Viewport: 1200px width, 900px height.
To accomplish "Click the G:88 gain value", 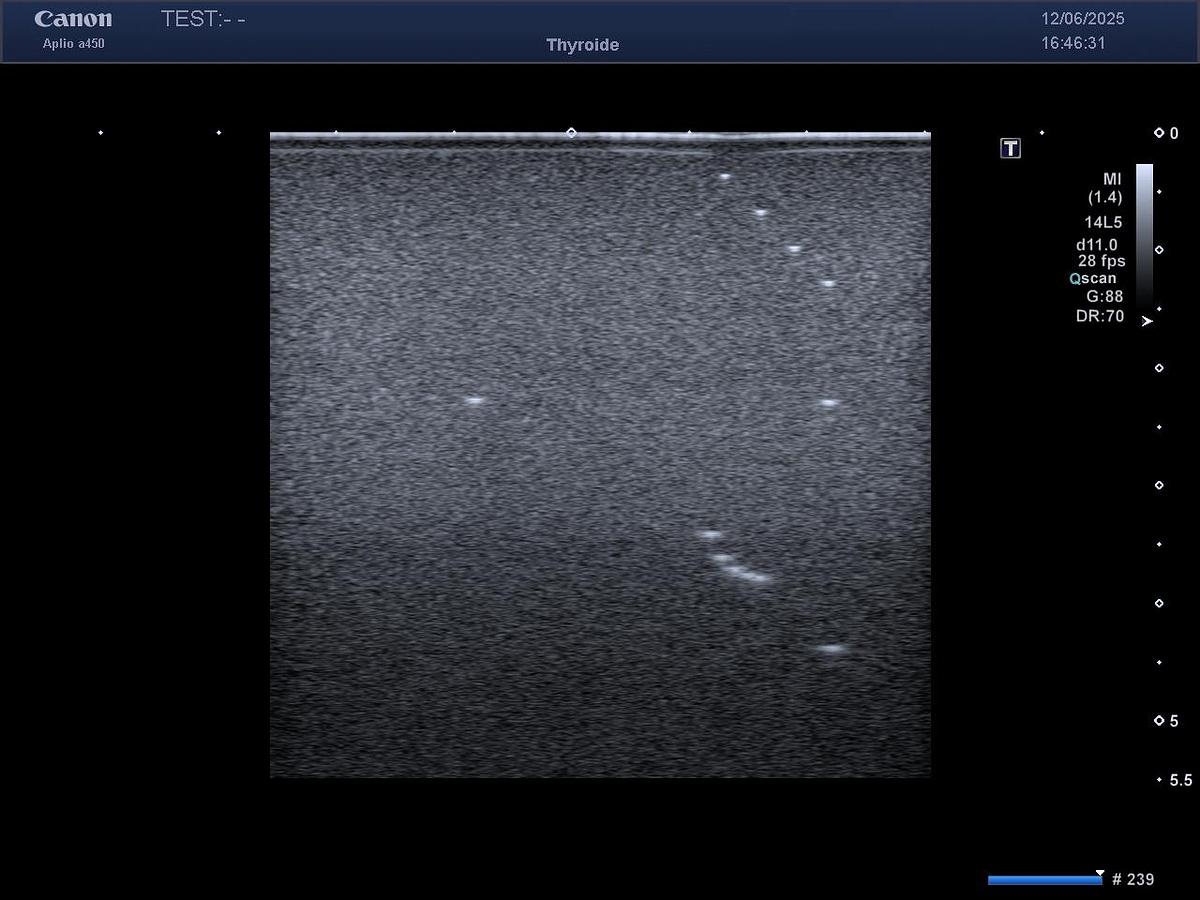I will pos(1104,297).
